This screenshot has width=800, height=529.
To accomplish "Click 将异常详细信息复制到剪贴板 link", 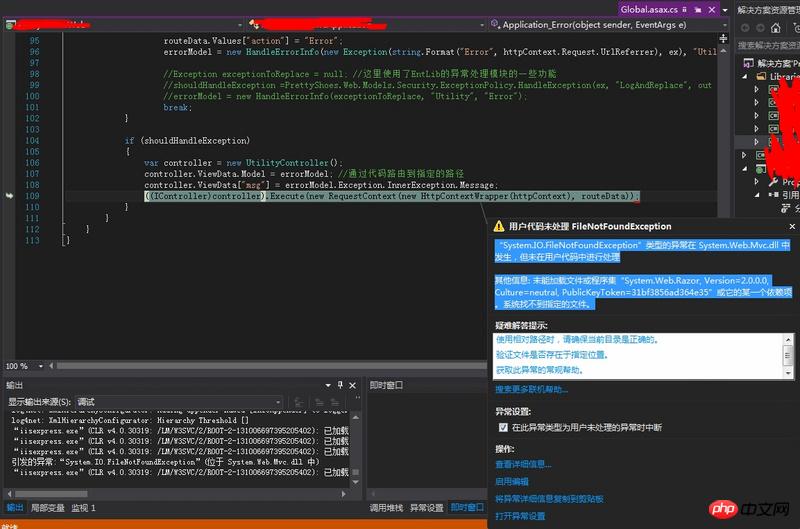I will point(549,499).
